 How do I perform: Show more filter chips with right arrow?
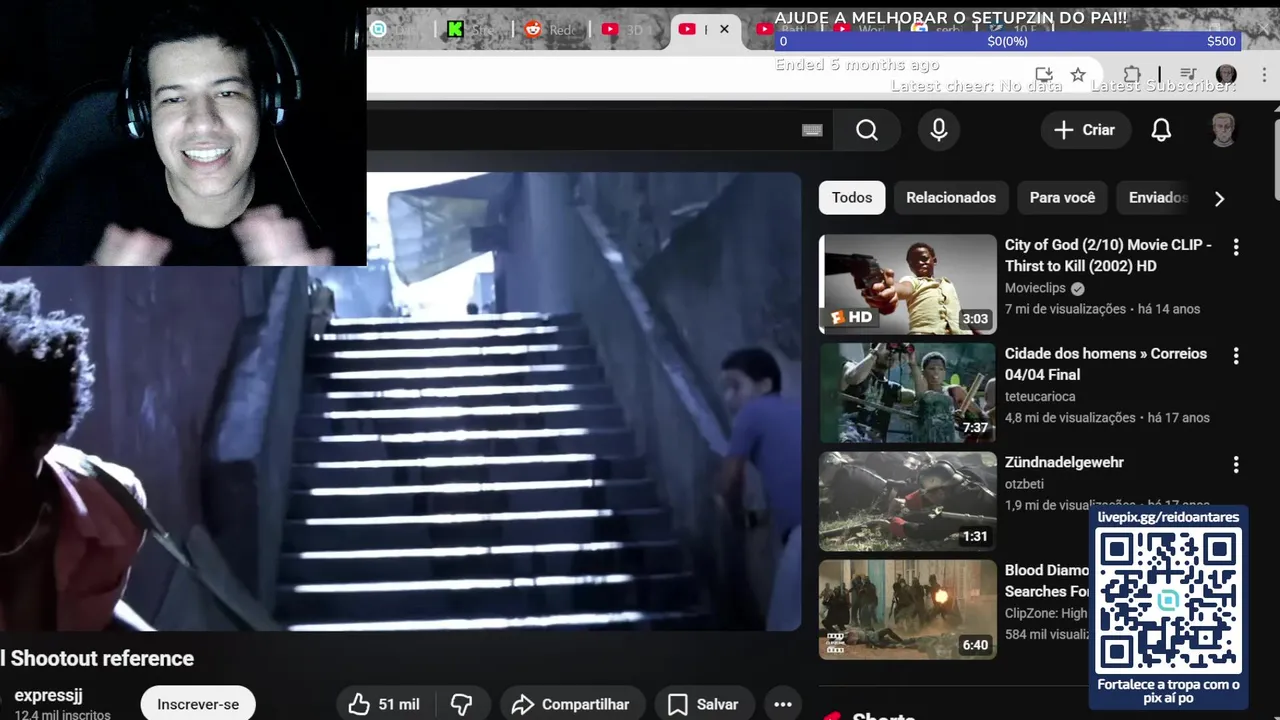[x=1219, y=198]
